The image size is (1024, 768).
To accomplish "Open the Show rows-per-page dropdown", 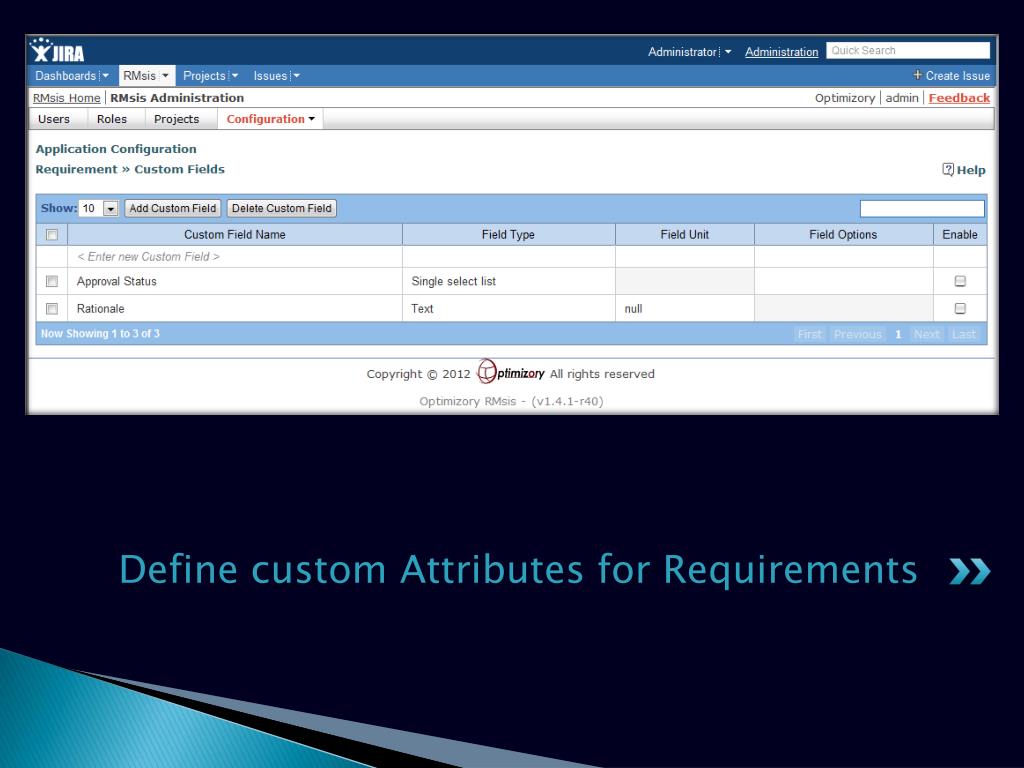I will click(99, 208).
